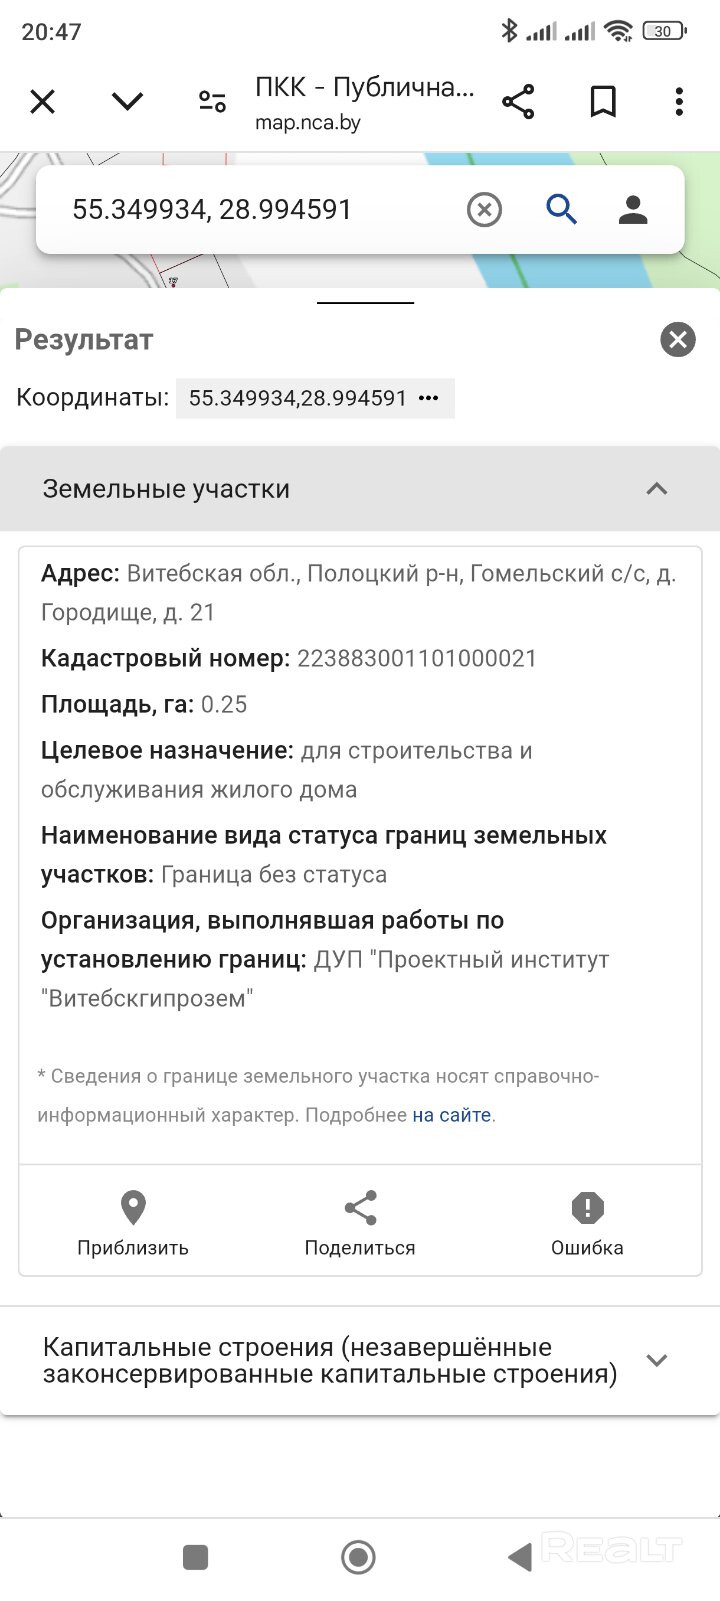Open the three-dot browser menu
This screenshot has width=720, height=1601.
679,102
